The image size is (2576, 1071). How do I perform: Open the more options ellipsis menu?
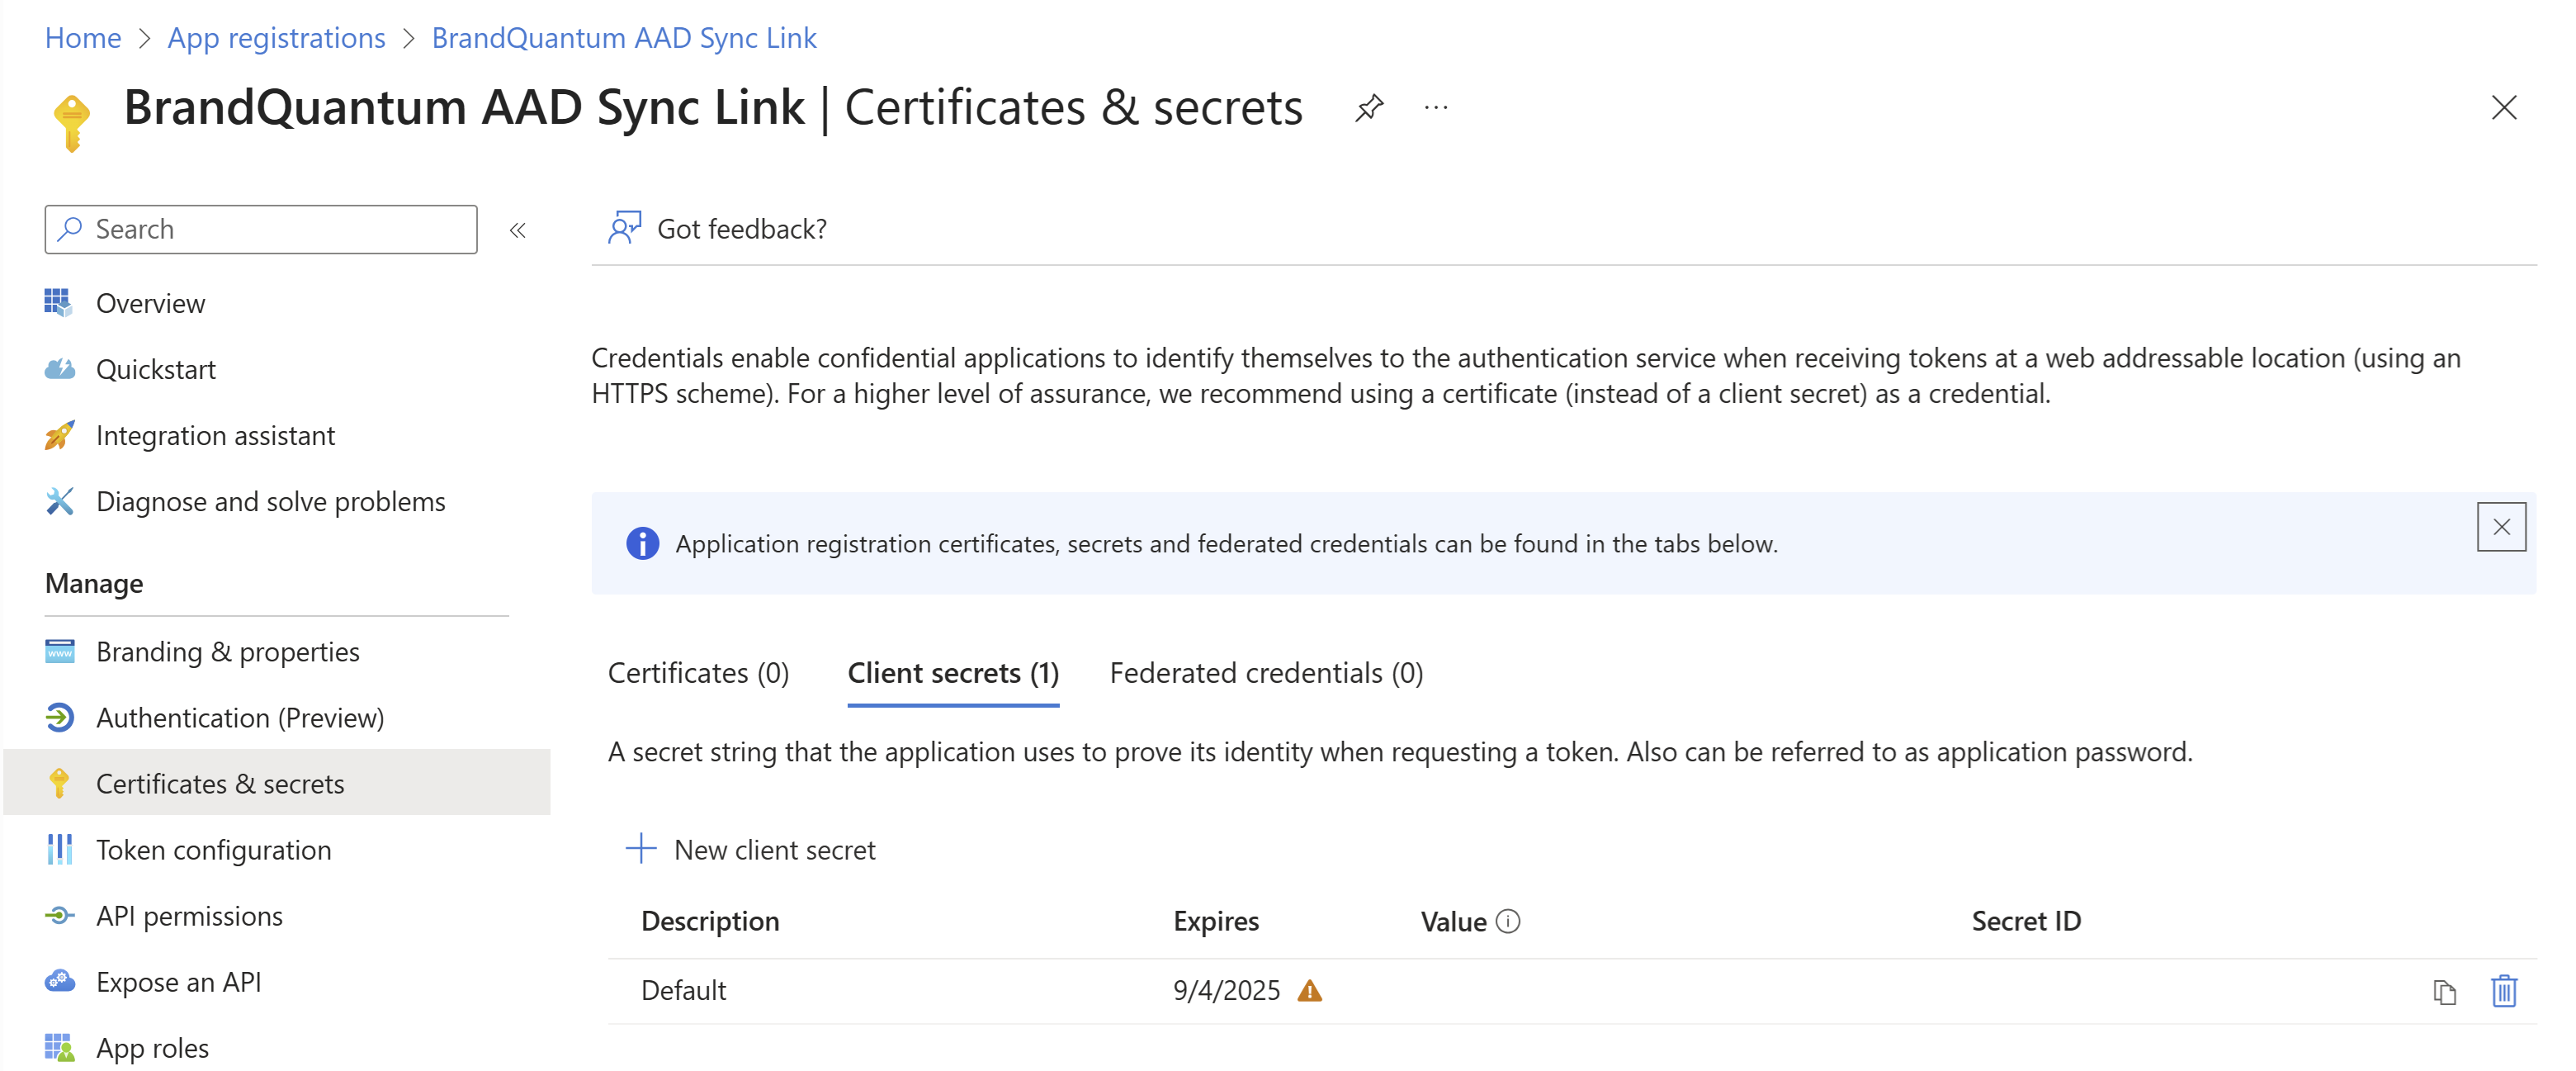point(1436,108)
